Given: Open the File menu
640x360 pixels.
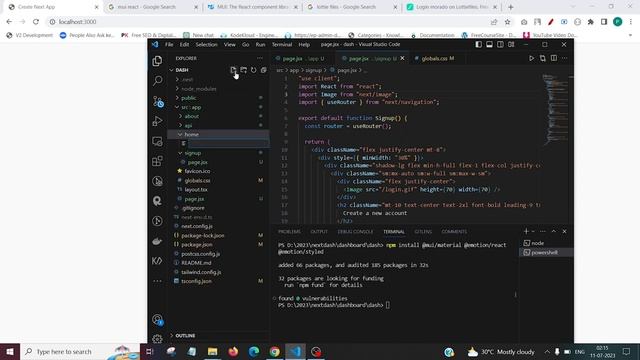Looking at the screenshot, I should click(169, 44).
